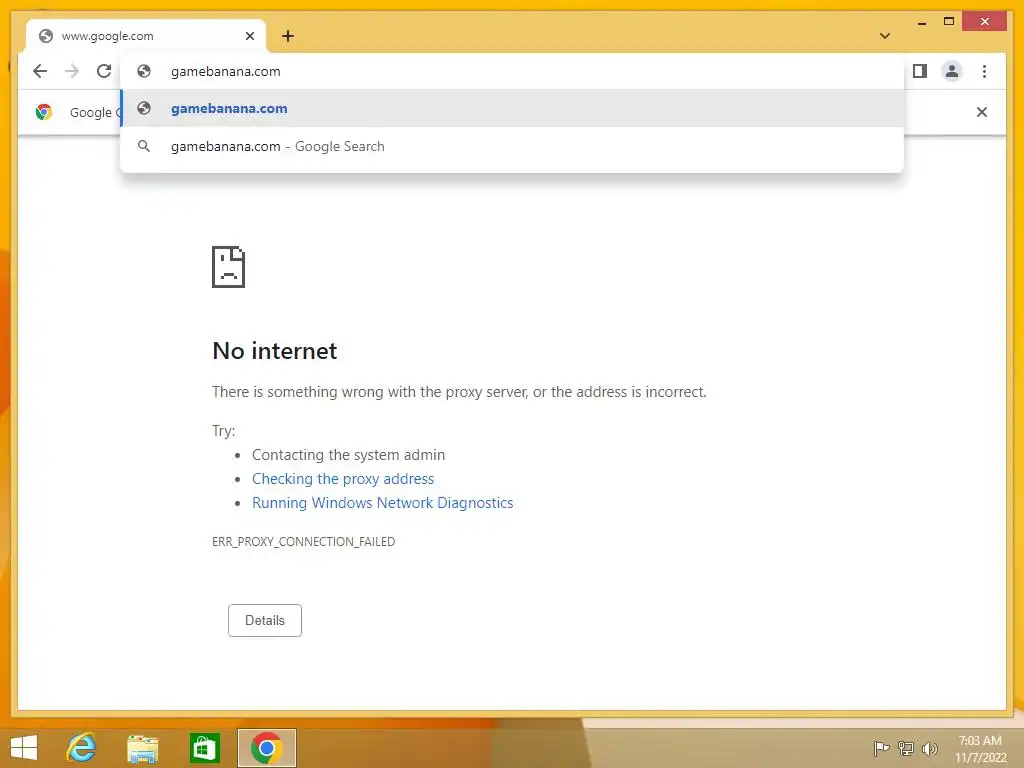Viewport: 1024px width, 768px height.
Task: Toggle the side panel icon
Action: 920,71
